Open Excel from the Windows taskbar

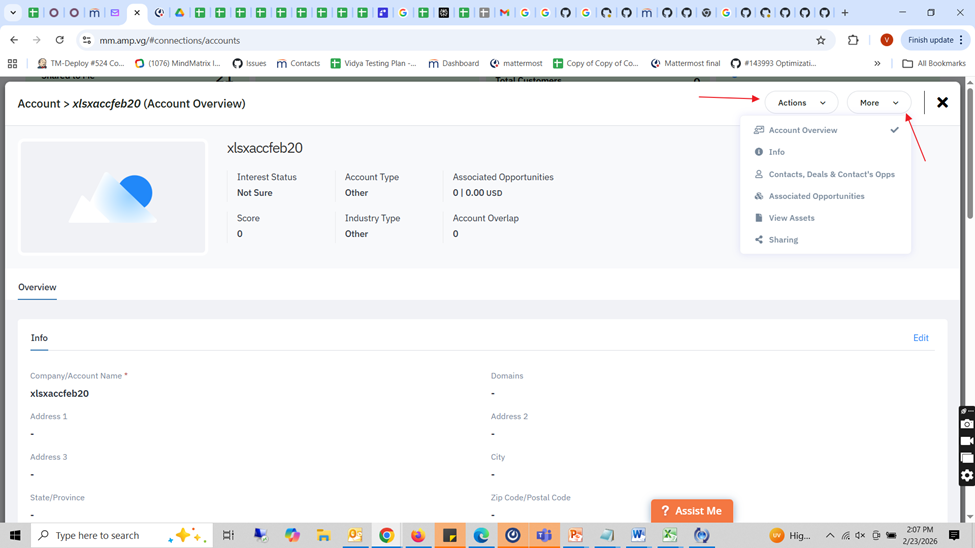point(670,535)
